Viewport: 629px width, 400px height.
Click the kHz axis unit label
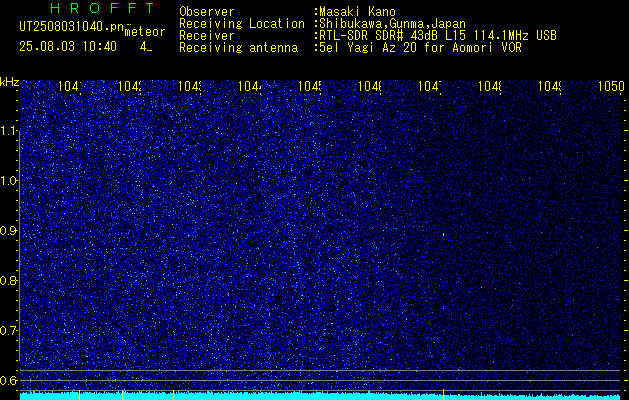tap(10, 82)
